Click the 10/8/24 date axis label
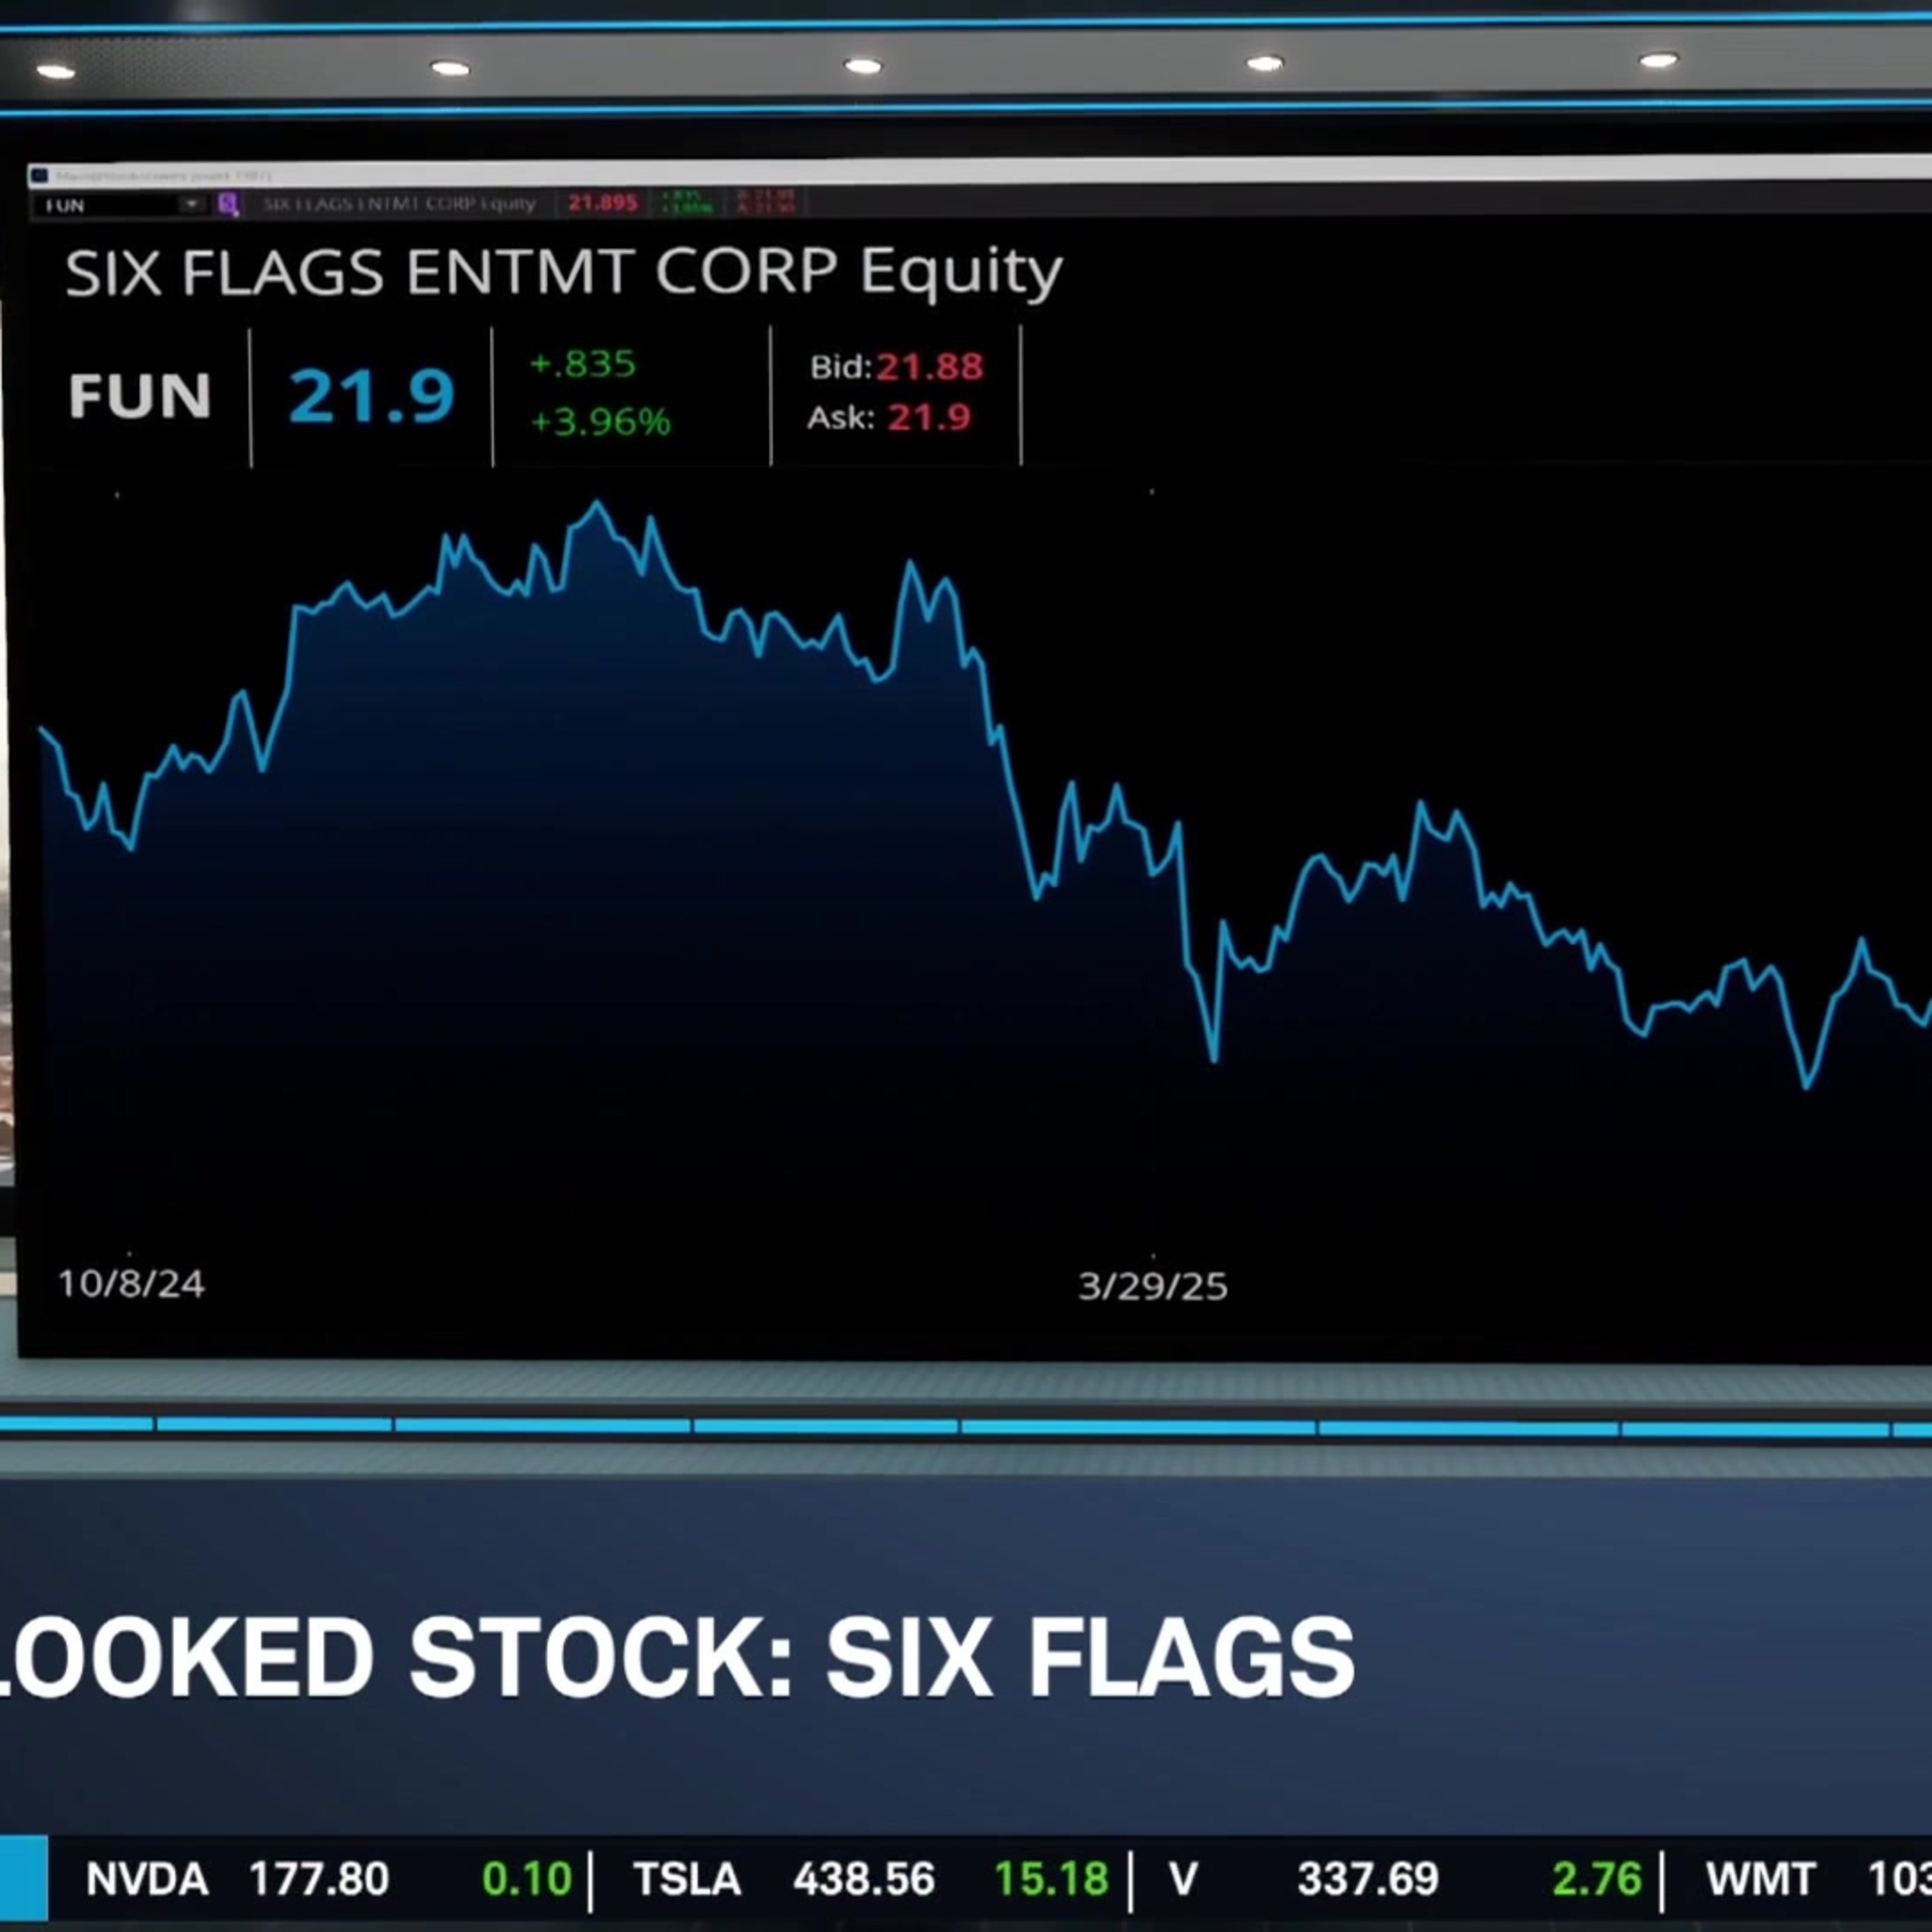The width and height of the screenshot is (1932, 1932). click(x=131, y=1283)
